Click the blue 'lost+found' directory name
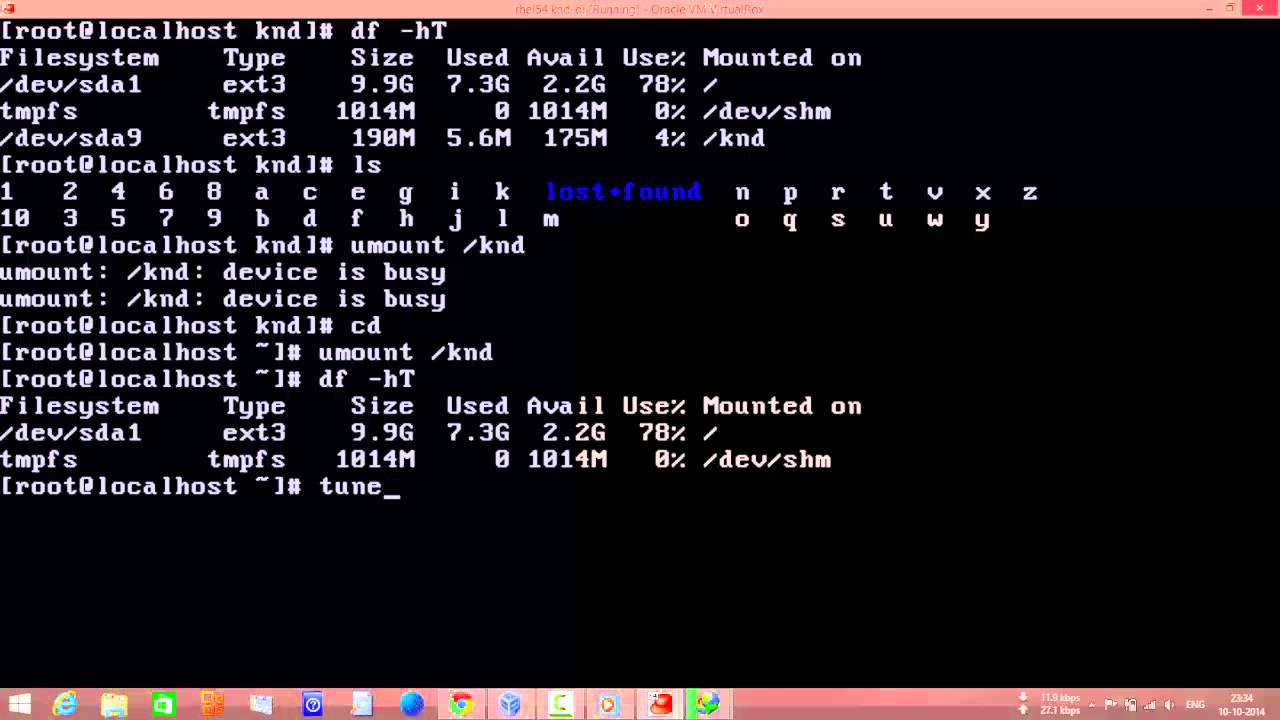 click(x=623, y=192)
